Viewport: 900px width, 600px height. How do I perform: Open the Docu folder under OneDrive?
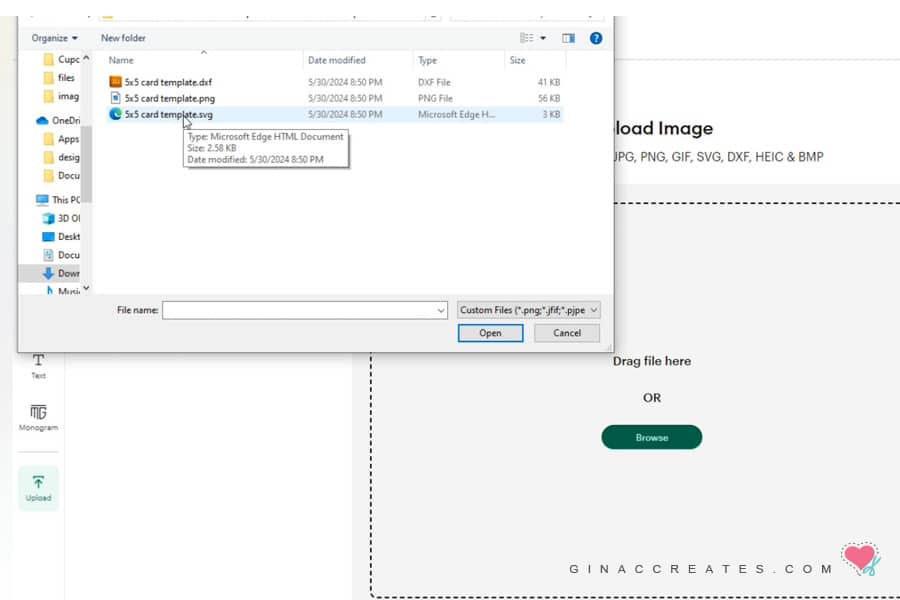pyautogui.click(x=61, y=175)
